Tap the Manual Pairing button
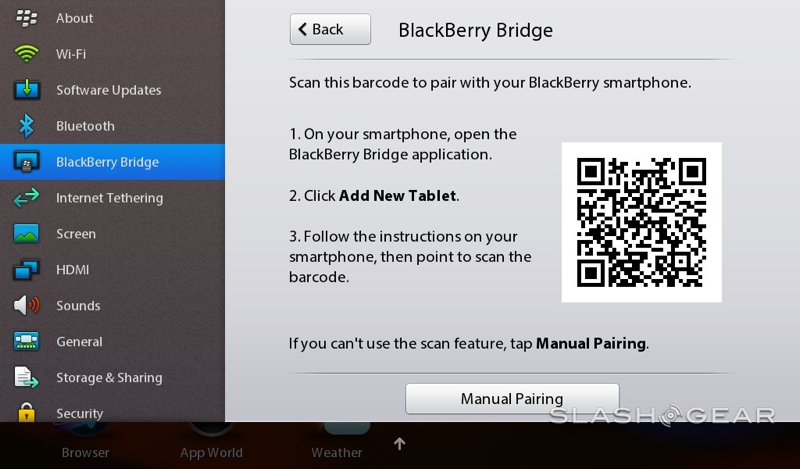The width and height of the screenshot is (800, 469). (512, 399)
